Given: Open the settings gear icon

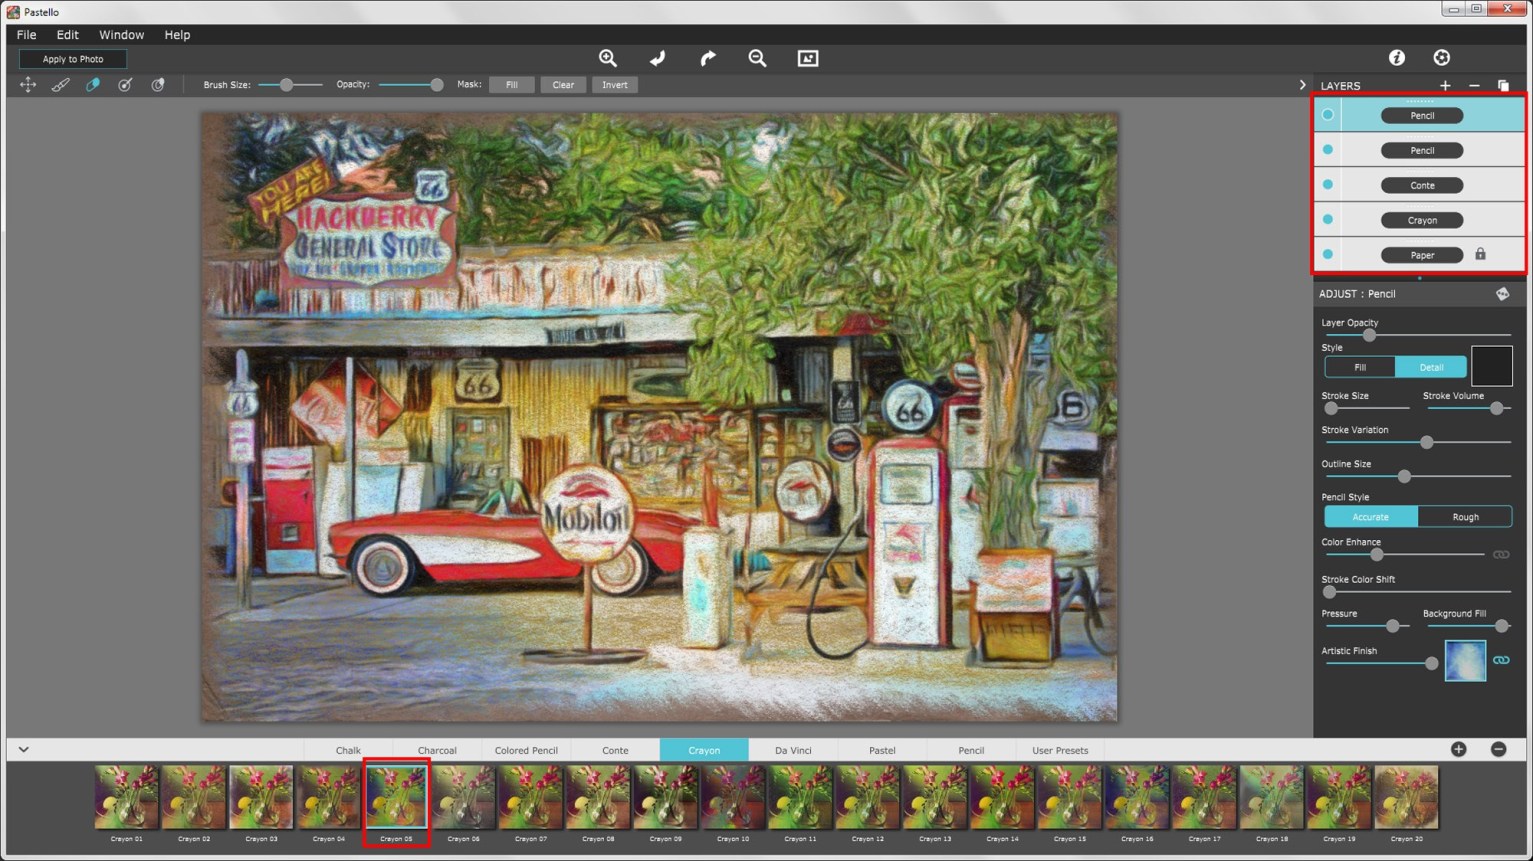Looking at the screenshot, I should pyautogui.click(x=1440, y=58).
